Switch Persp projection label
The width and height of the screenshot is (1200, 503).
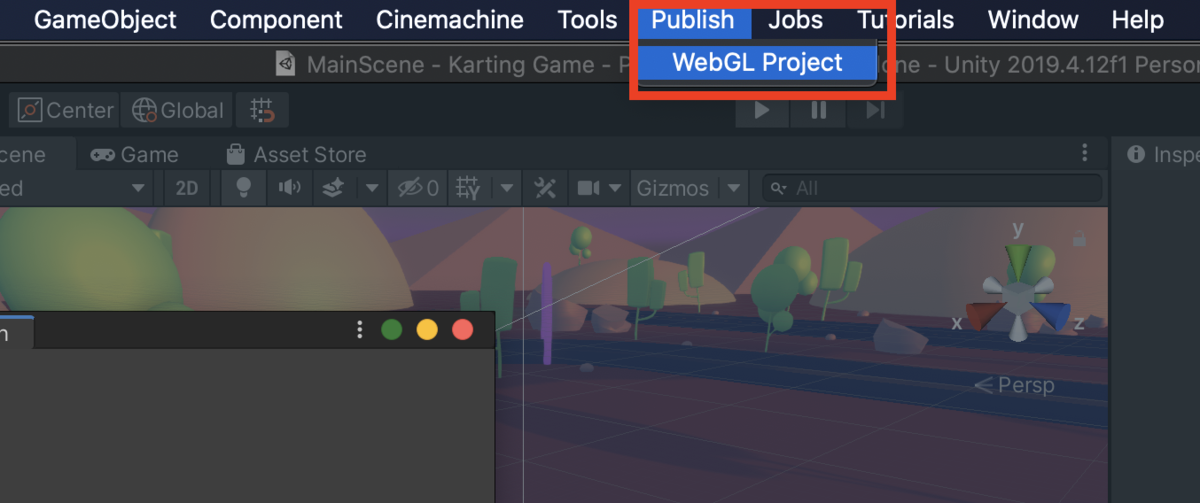click(1015, 385)
